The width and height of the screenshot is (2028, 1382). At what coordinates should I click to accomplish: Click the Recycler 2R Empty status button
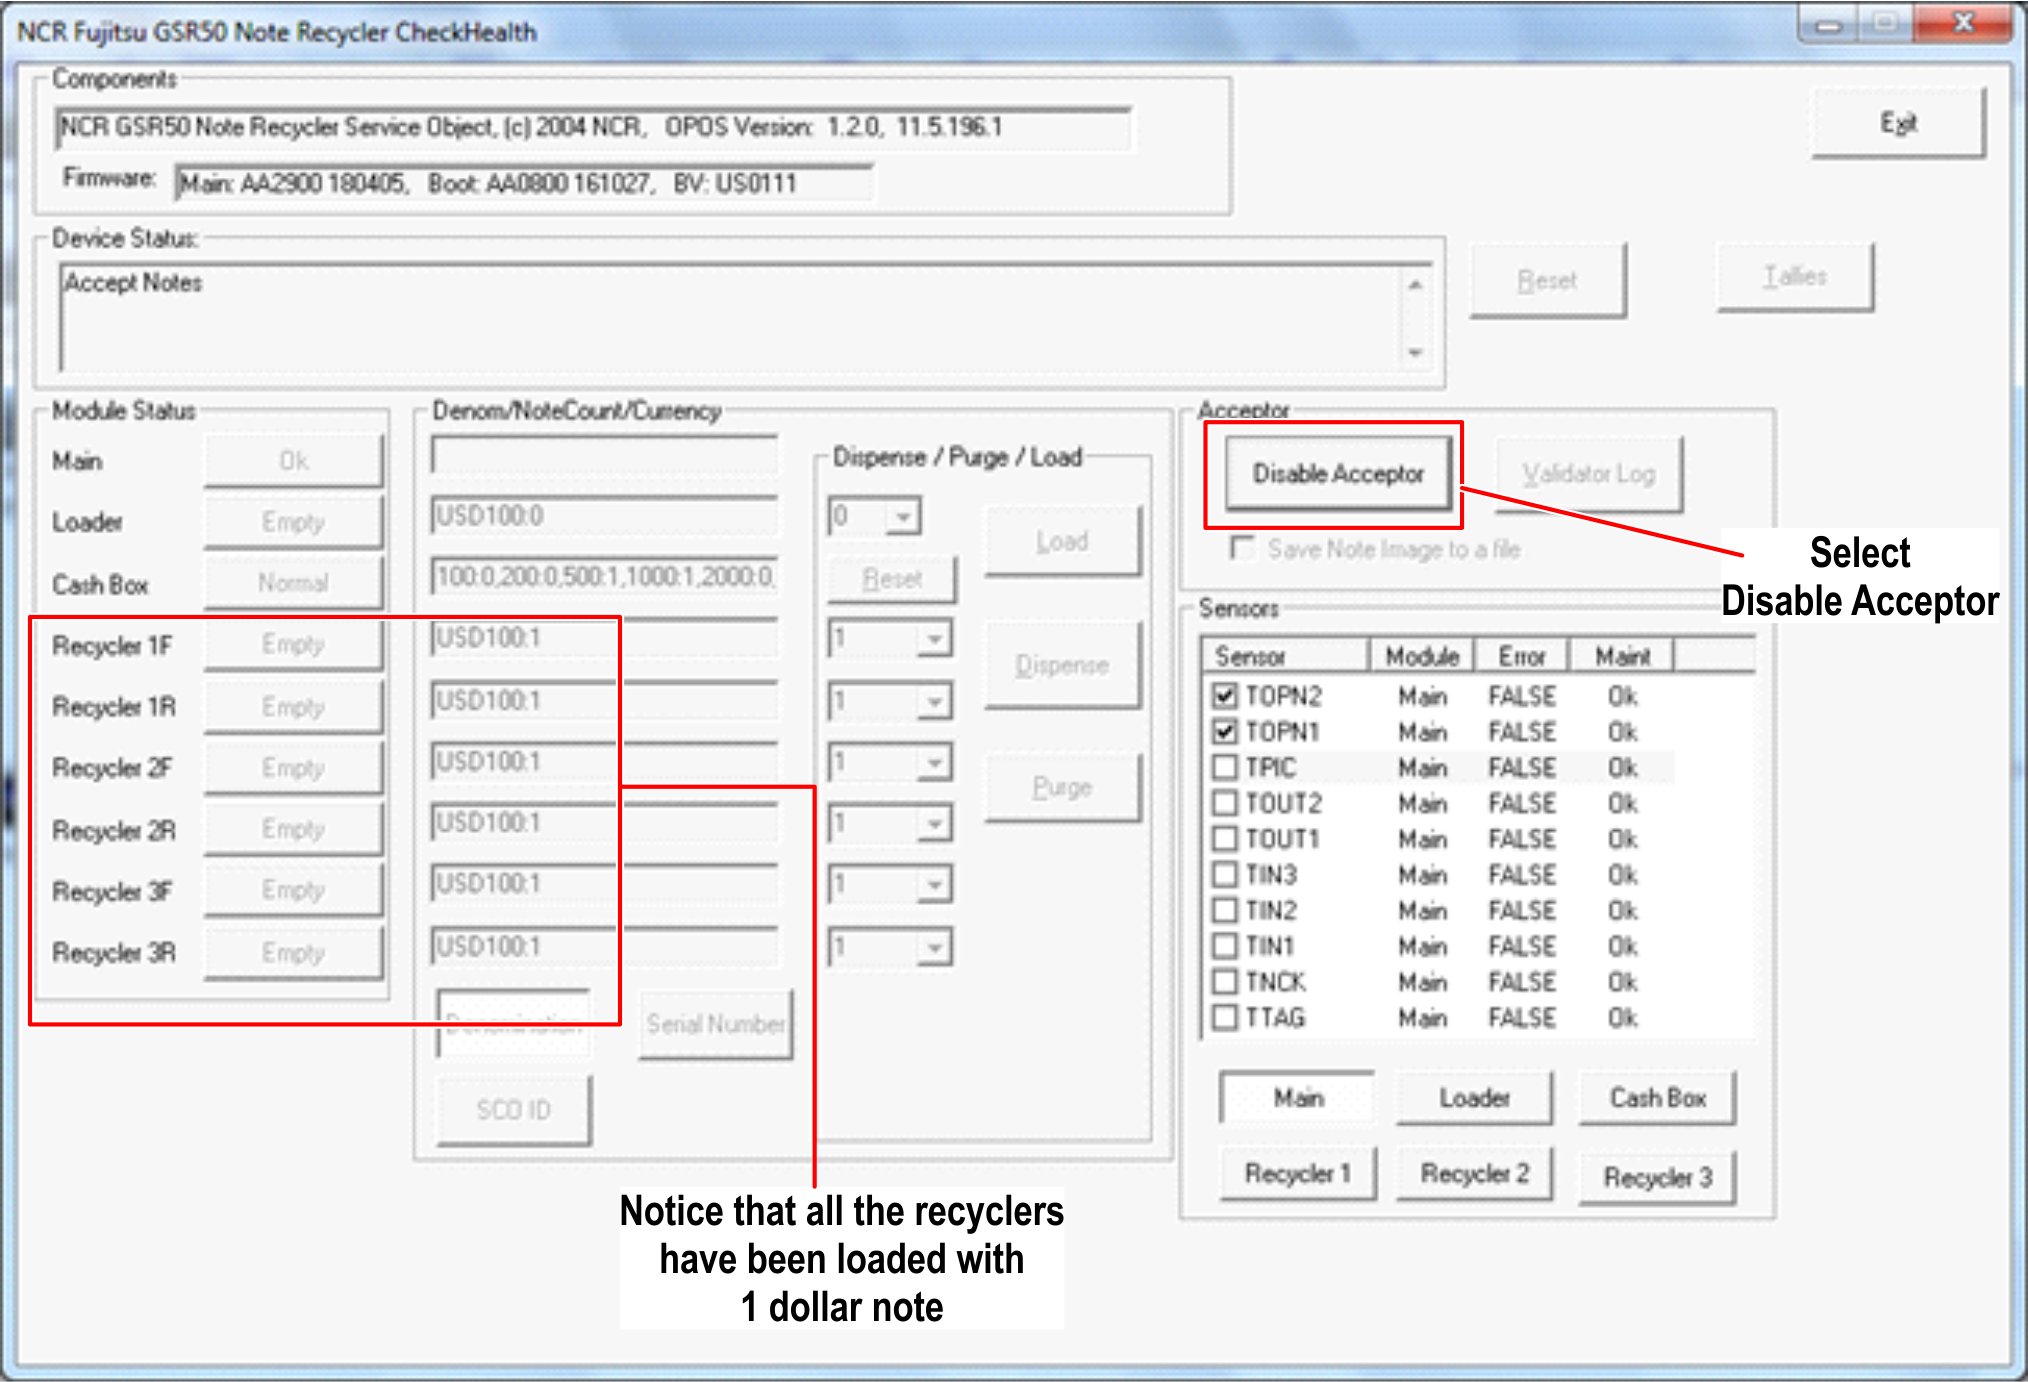point(294,829)
